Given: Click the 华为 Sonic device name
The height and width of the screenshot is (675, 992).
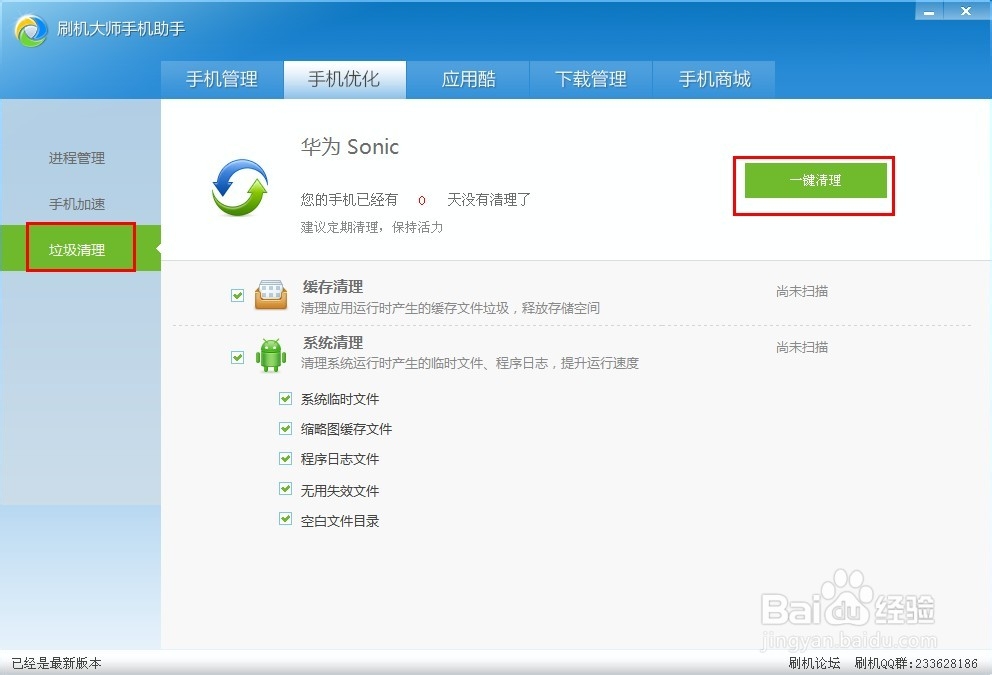Looking at the screenshot, I should [x=350, y=147].
